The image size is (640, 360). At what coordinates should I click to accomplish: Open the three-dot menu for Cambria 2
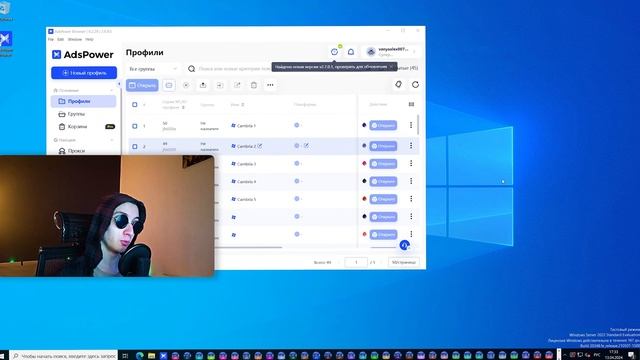point(411,146)
